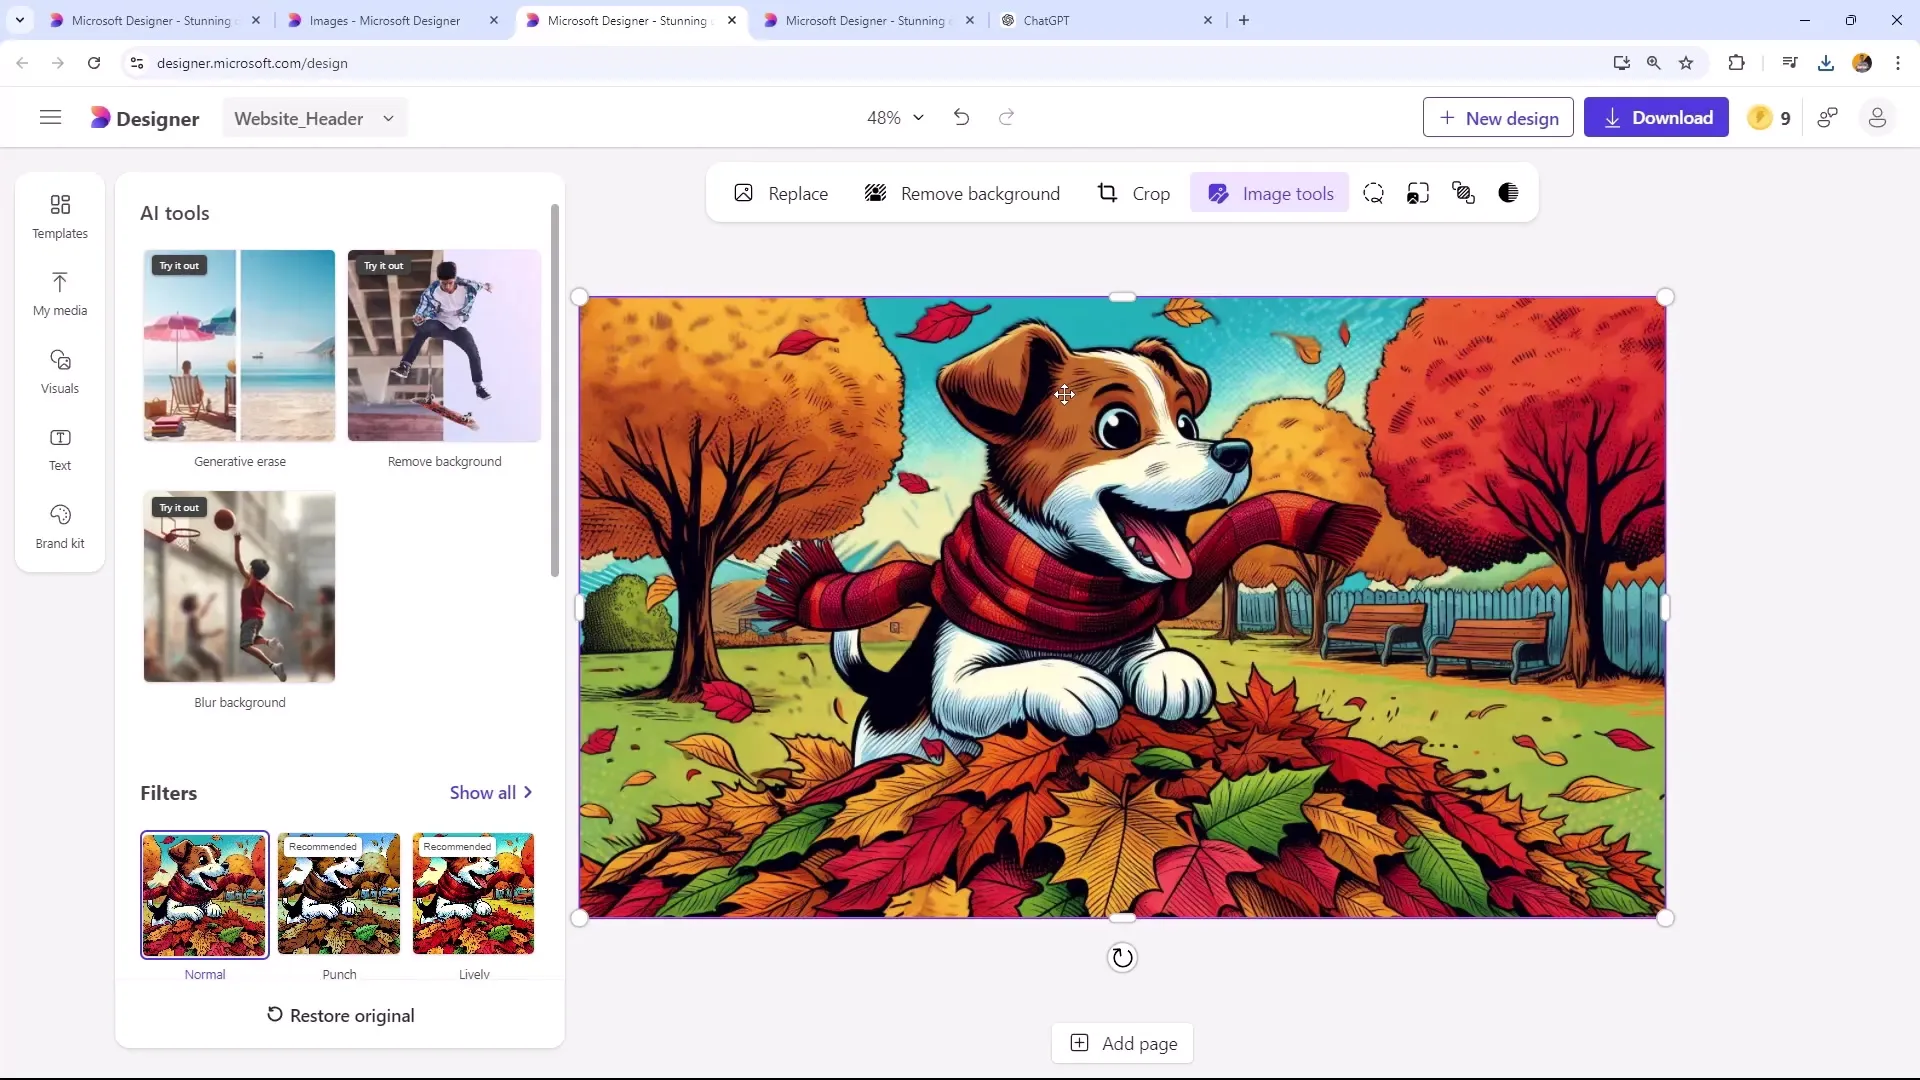
Task: Open the Remove background AI tool thumbnail
Action: point(444,346)
